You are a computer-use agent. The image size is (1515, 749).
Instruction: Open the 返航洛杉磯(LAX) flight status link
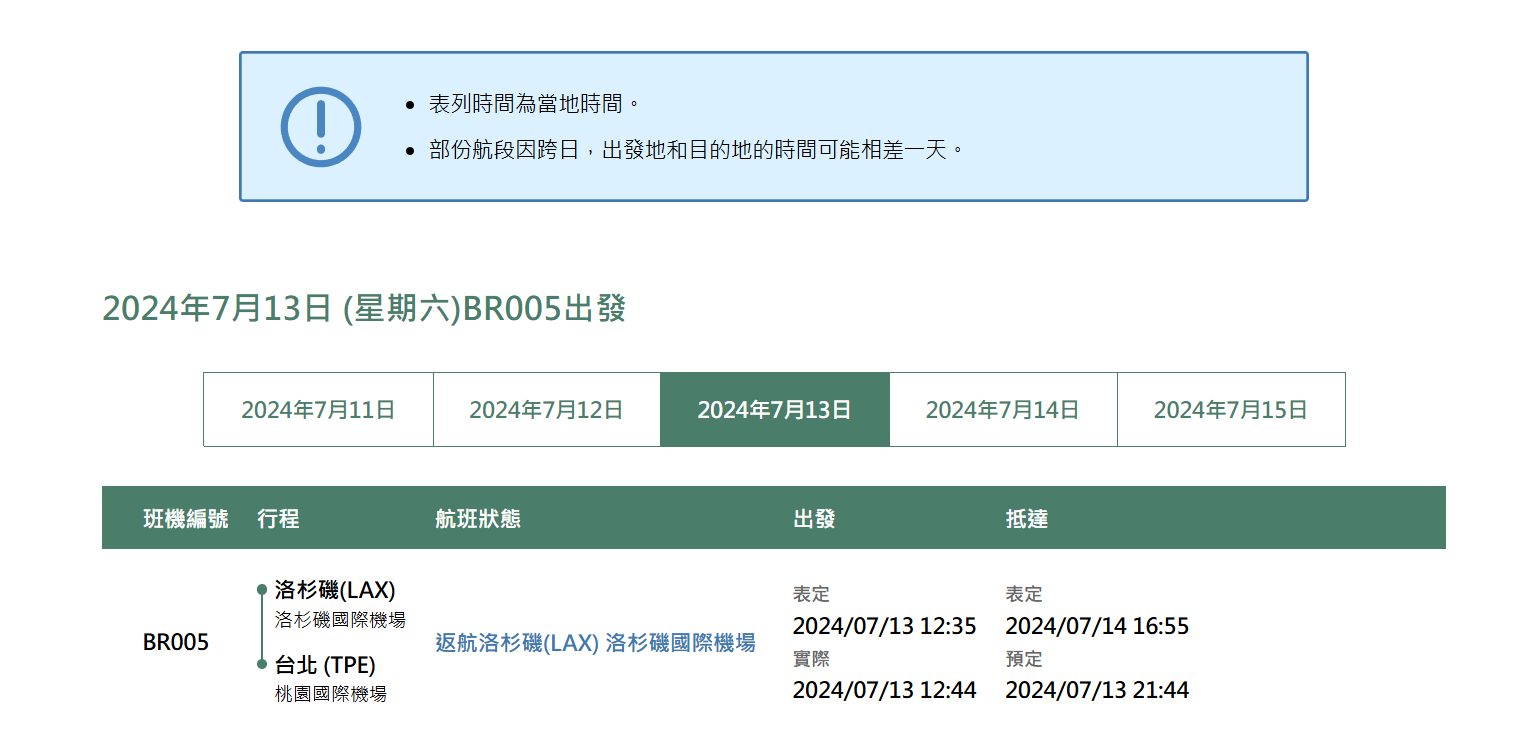coord(595,642)
